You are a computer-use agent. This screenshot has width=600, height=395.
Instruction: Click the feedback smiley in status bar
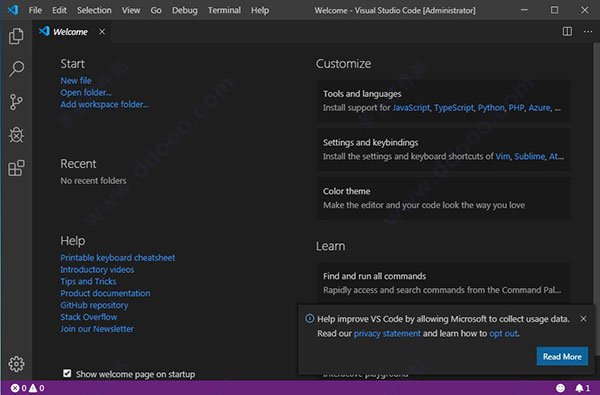pyautogui.click(x=560, y=388)
